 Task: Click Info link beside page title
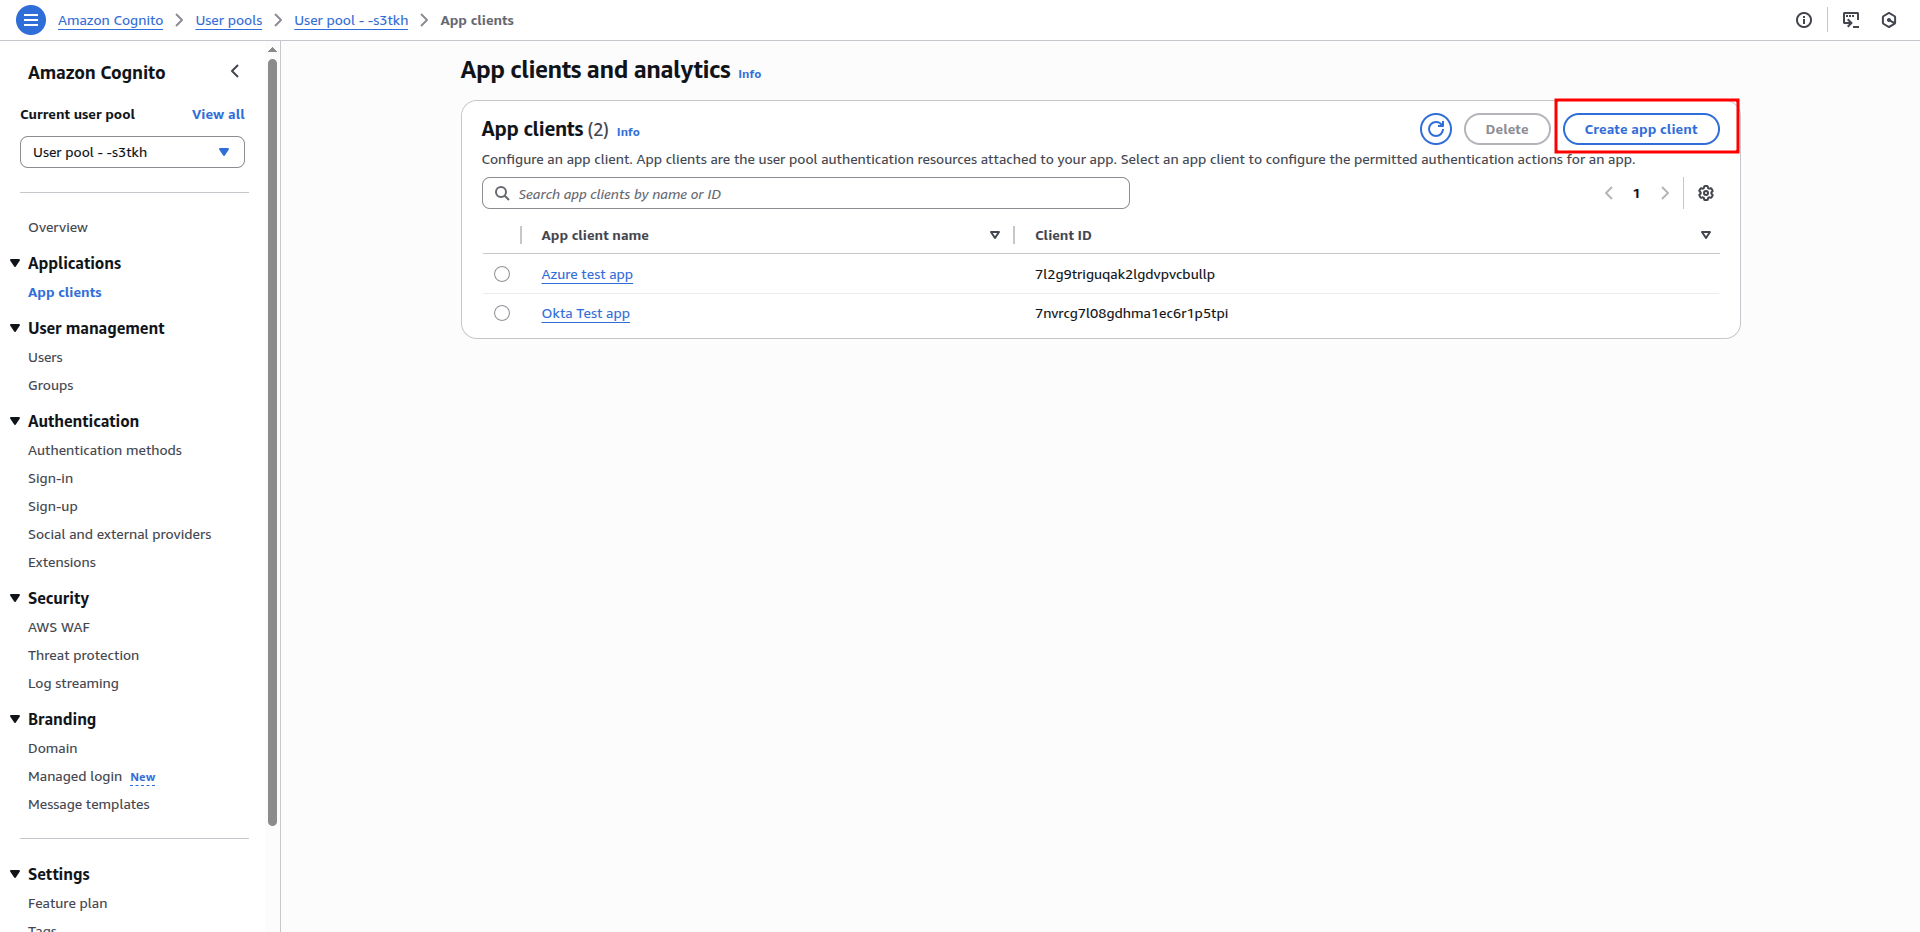coord(750,74)
